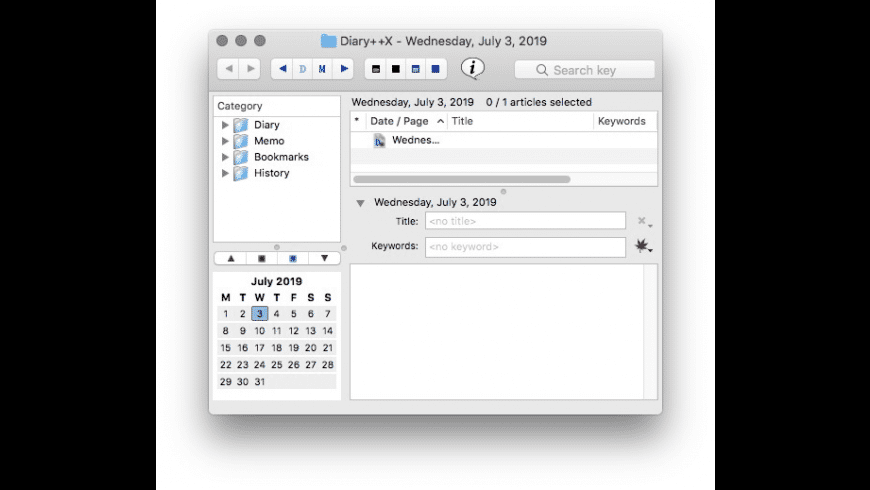The height and width of the screenshot is (490, 870).
Task: Click the folder icon in window title
Action: point(328,41)
